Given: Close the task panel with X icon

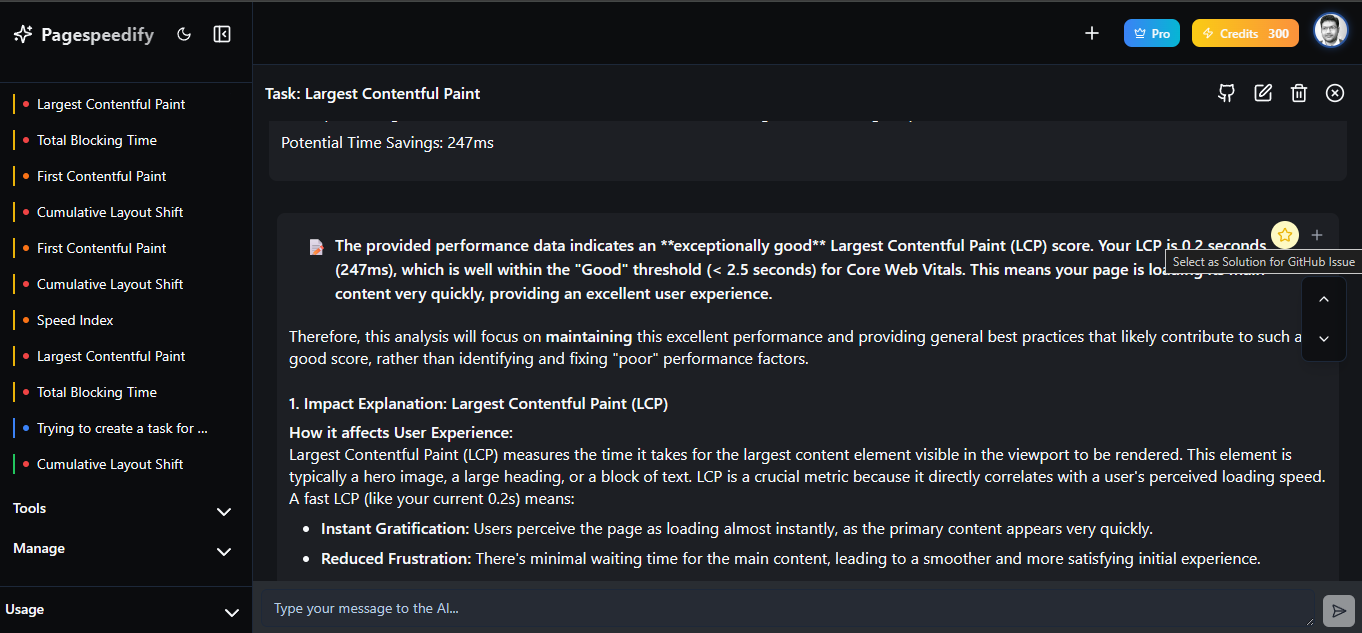Looking at the screenshot, I should [x=1335, y=93].
